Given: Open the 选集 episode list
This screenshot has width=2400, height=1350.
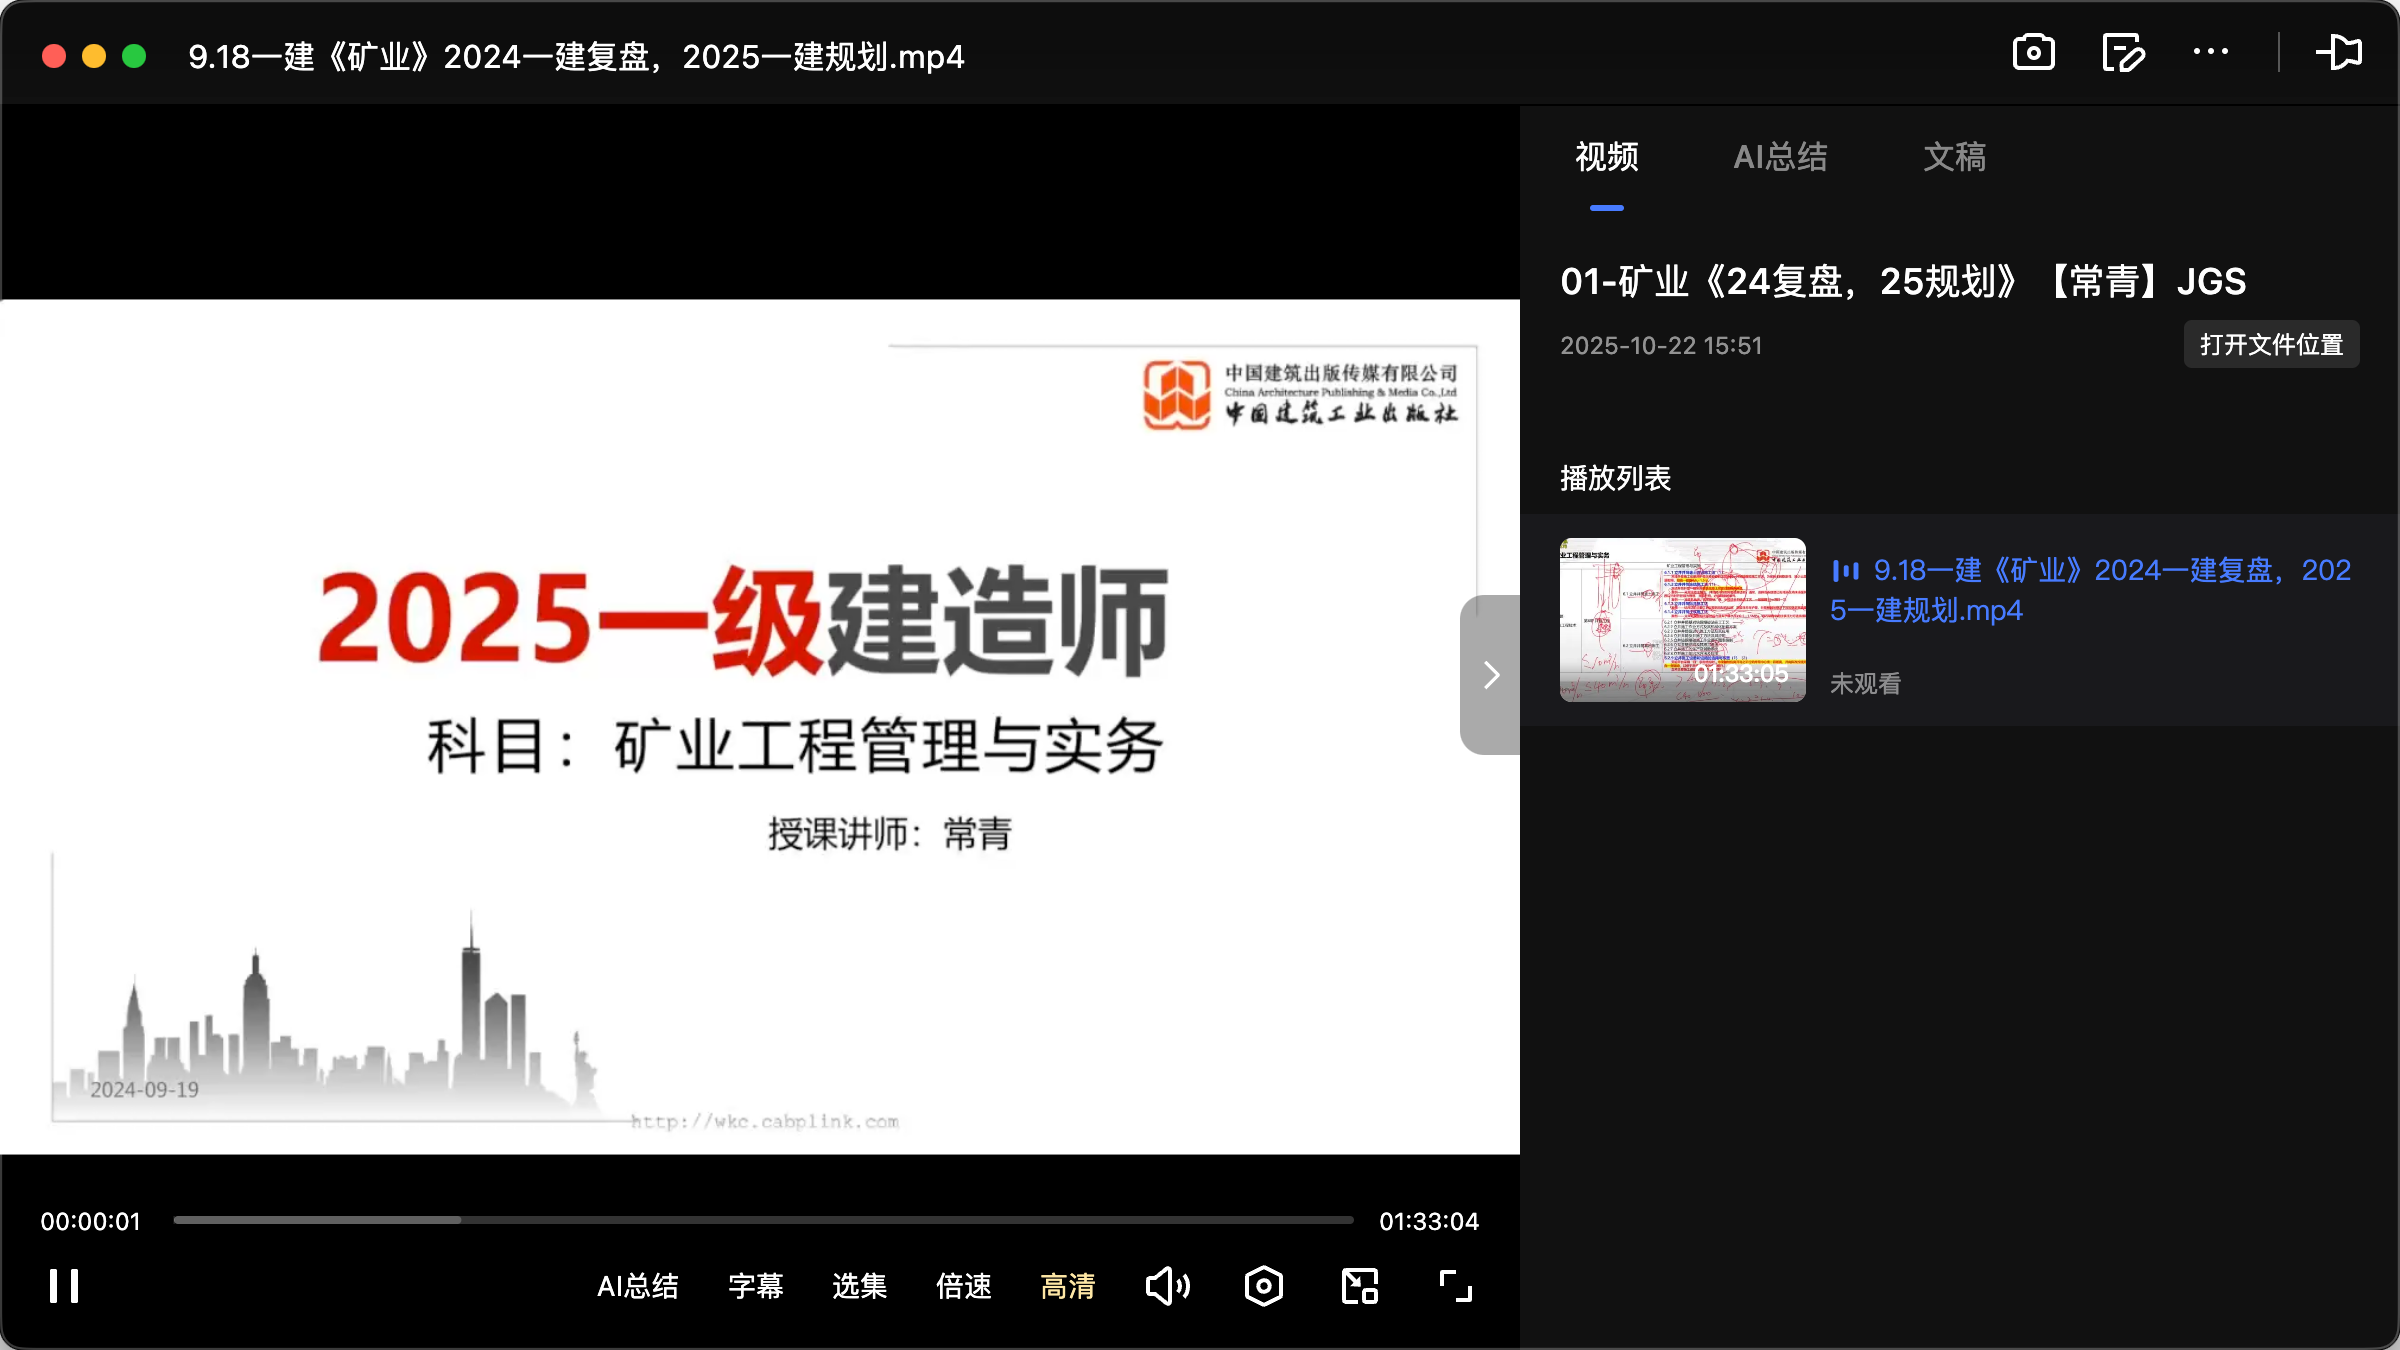Looking at the screenshot, I should coord(858,1286).
